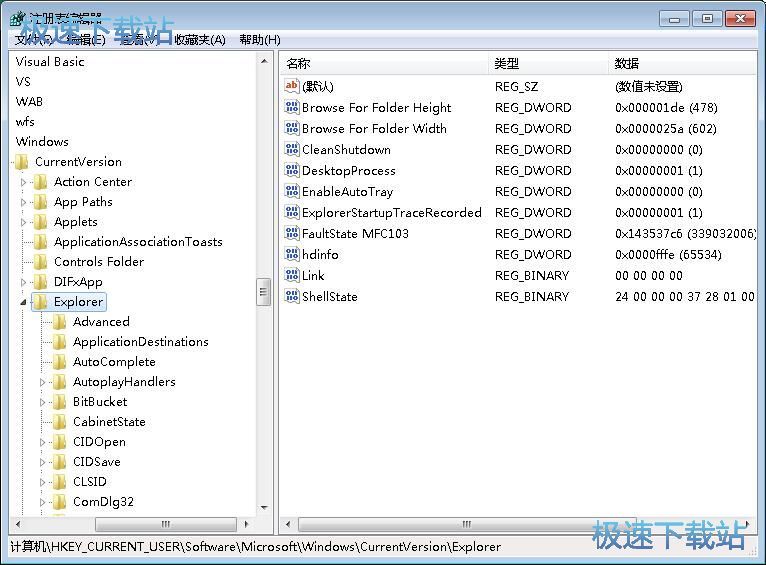Image resolution: width=766 pixels, height=565 pixels.
Task: Expand the Applets key
Action: pyautogui.click(x=23, y=222)
